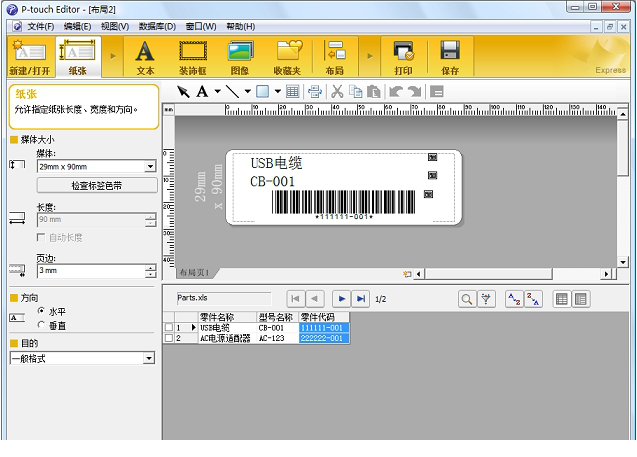This screenshot has height=457, width=637.
Task: Expand the arrow after 布局 button
Action: (x=370, y=56)
